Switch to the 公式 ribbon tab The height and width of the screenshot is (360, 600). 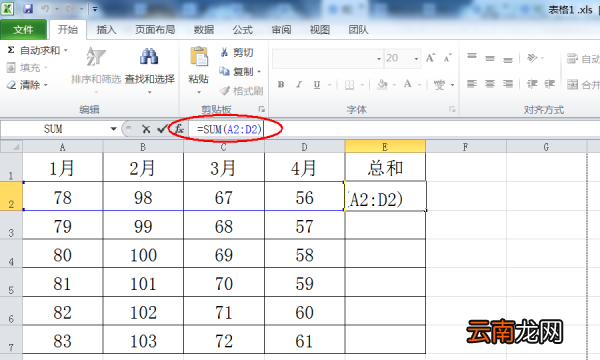pyautogui.click(x=243, y=29)
